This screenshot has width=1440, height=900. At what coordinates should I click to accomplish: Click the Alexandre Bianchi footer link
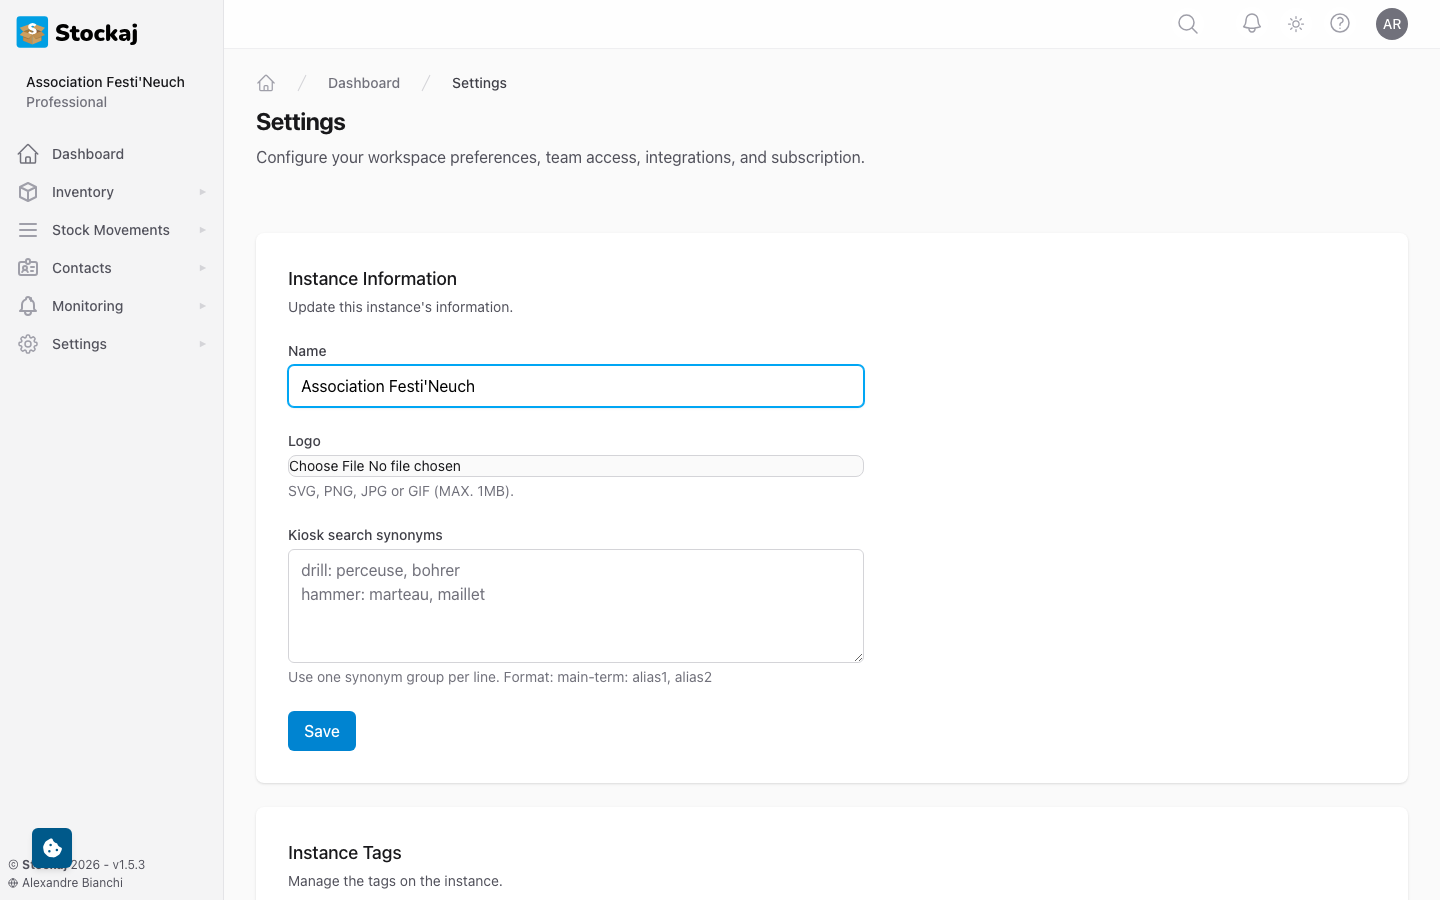(x=72, y=883)
